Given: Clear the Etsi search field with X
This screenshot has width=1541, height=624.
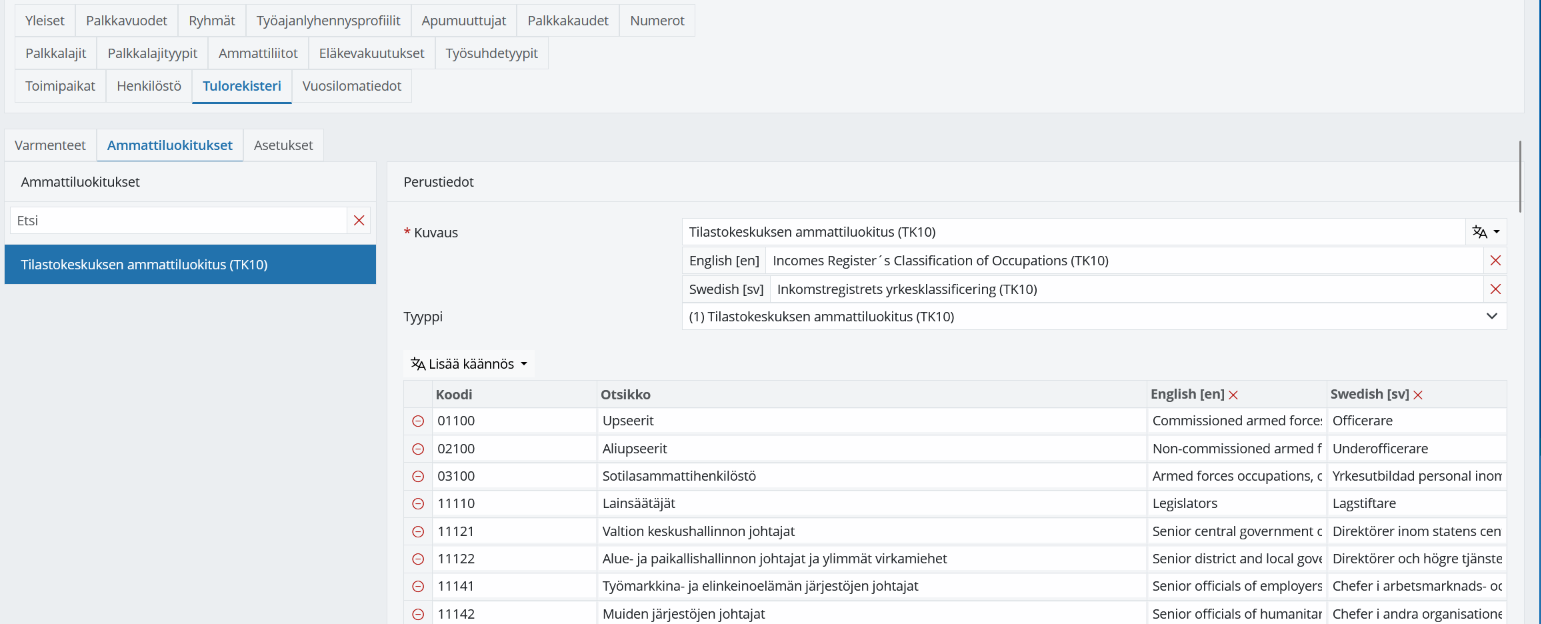Looking at the screenshot, I should pyautogui.click(x=359, y=220).
